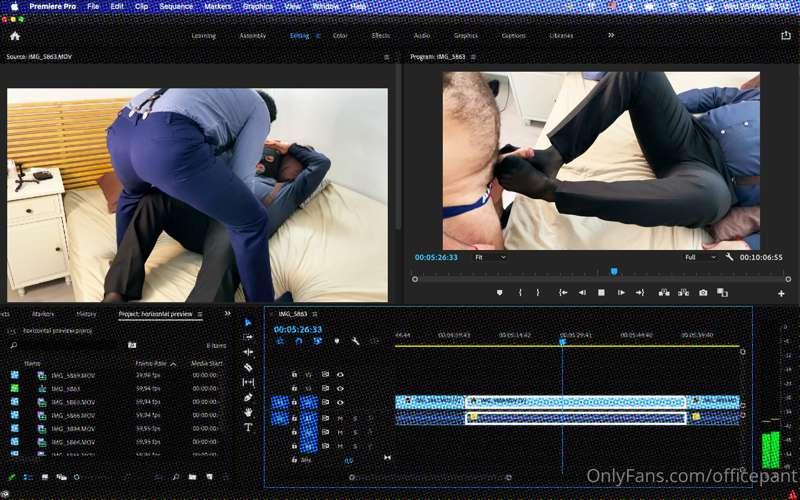Open the History panel tab
The height and width of the screenshot is (500, 800).
click(x=86, y=314)
